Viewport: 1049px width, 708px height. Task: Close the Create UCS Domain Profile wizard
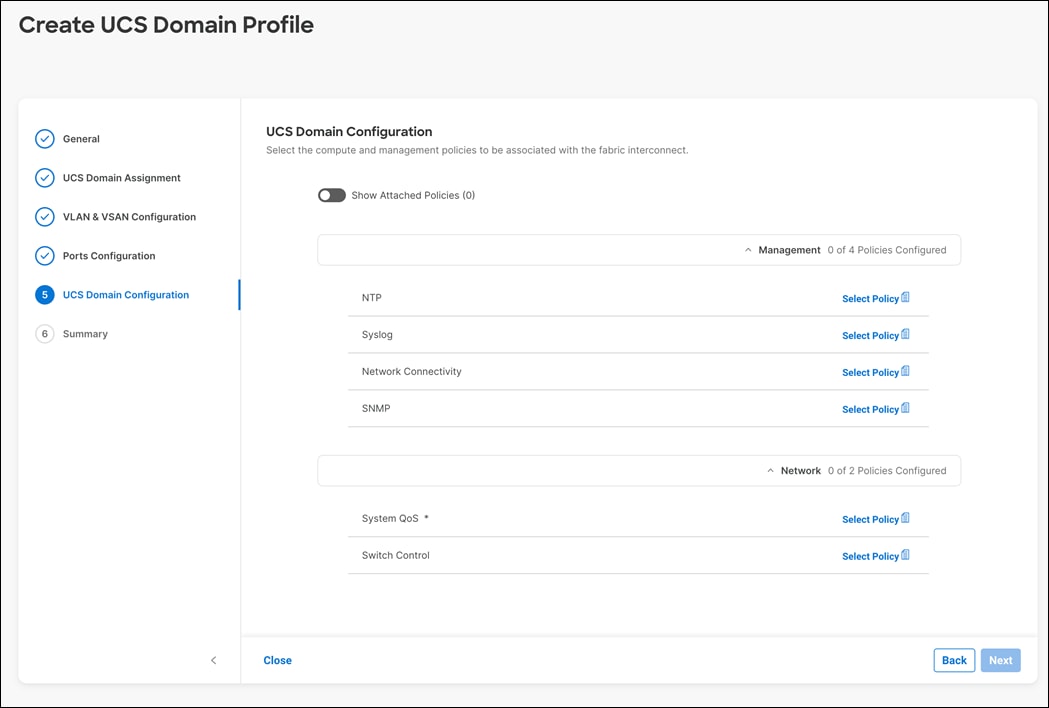click(x=277, y=660)
